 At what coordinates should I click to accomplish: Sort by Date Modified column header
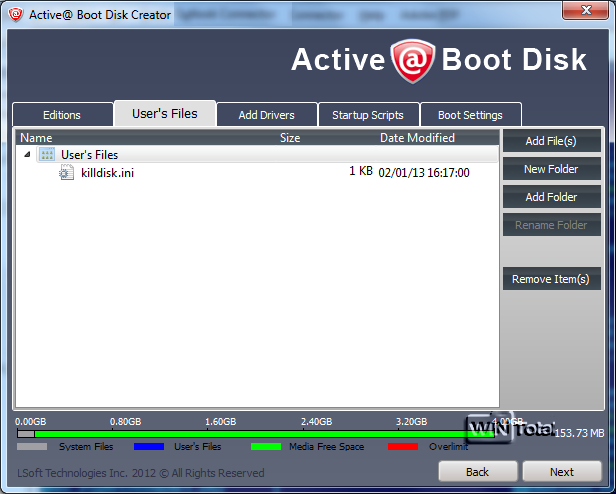pyautogui.click(x=417, y=138)
